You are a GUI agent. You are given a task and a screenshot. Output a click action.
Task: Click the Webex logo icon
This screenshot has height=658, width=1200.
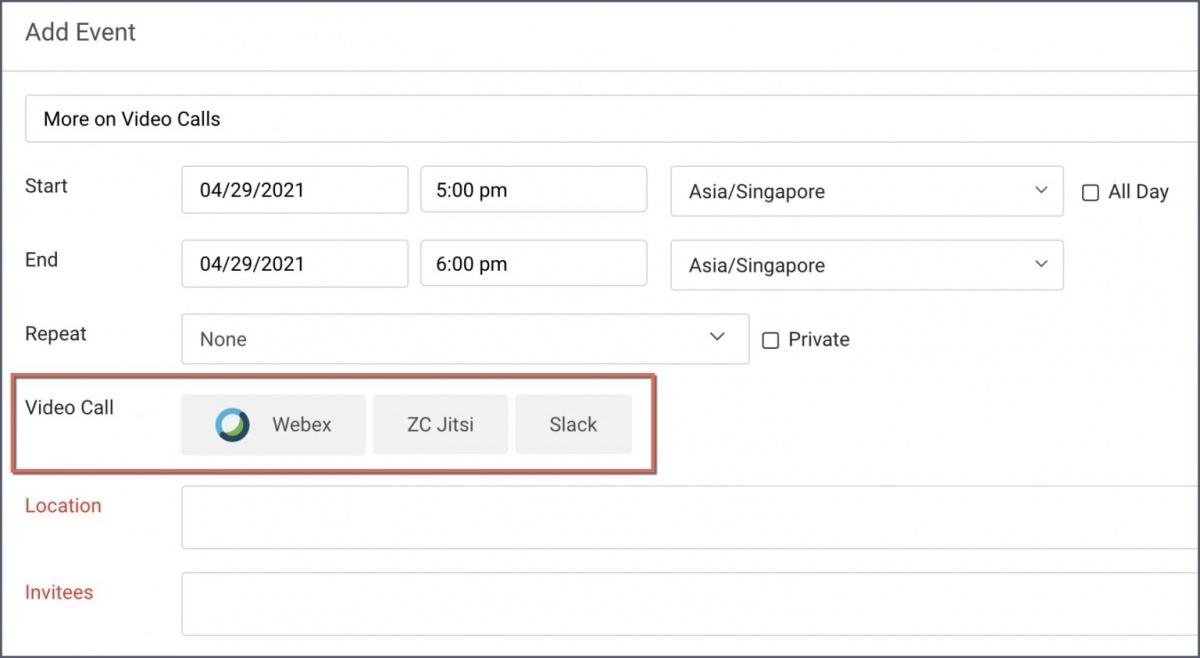[x=233, y=425]
